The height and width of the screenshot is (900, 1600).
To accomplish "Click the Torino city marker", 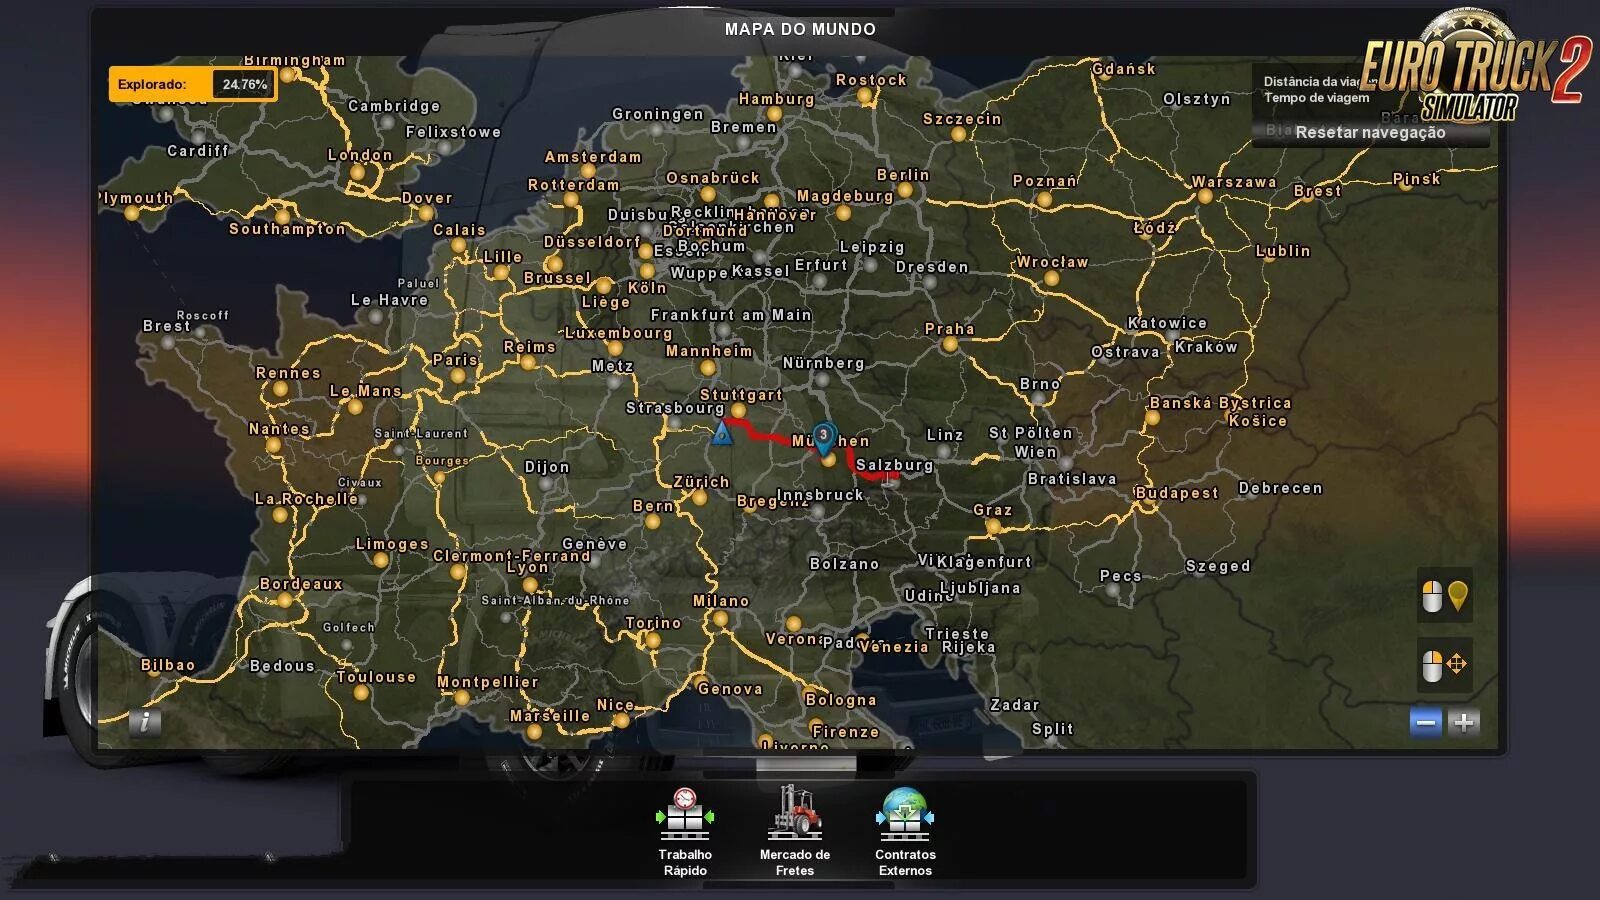I will pos(652,640).
